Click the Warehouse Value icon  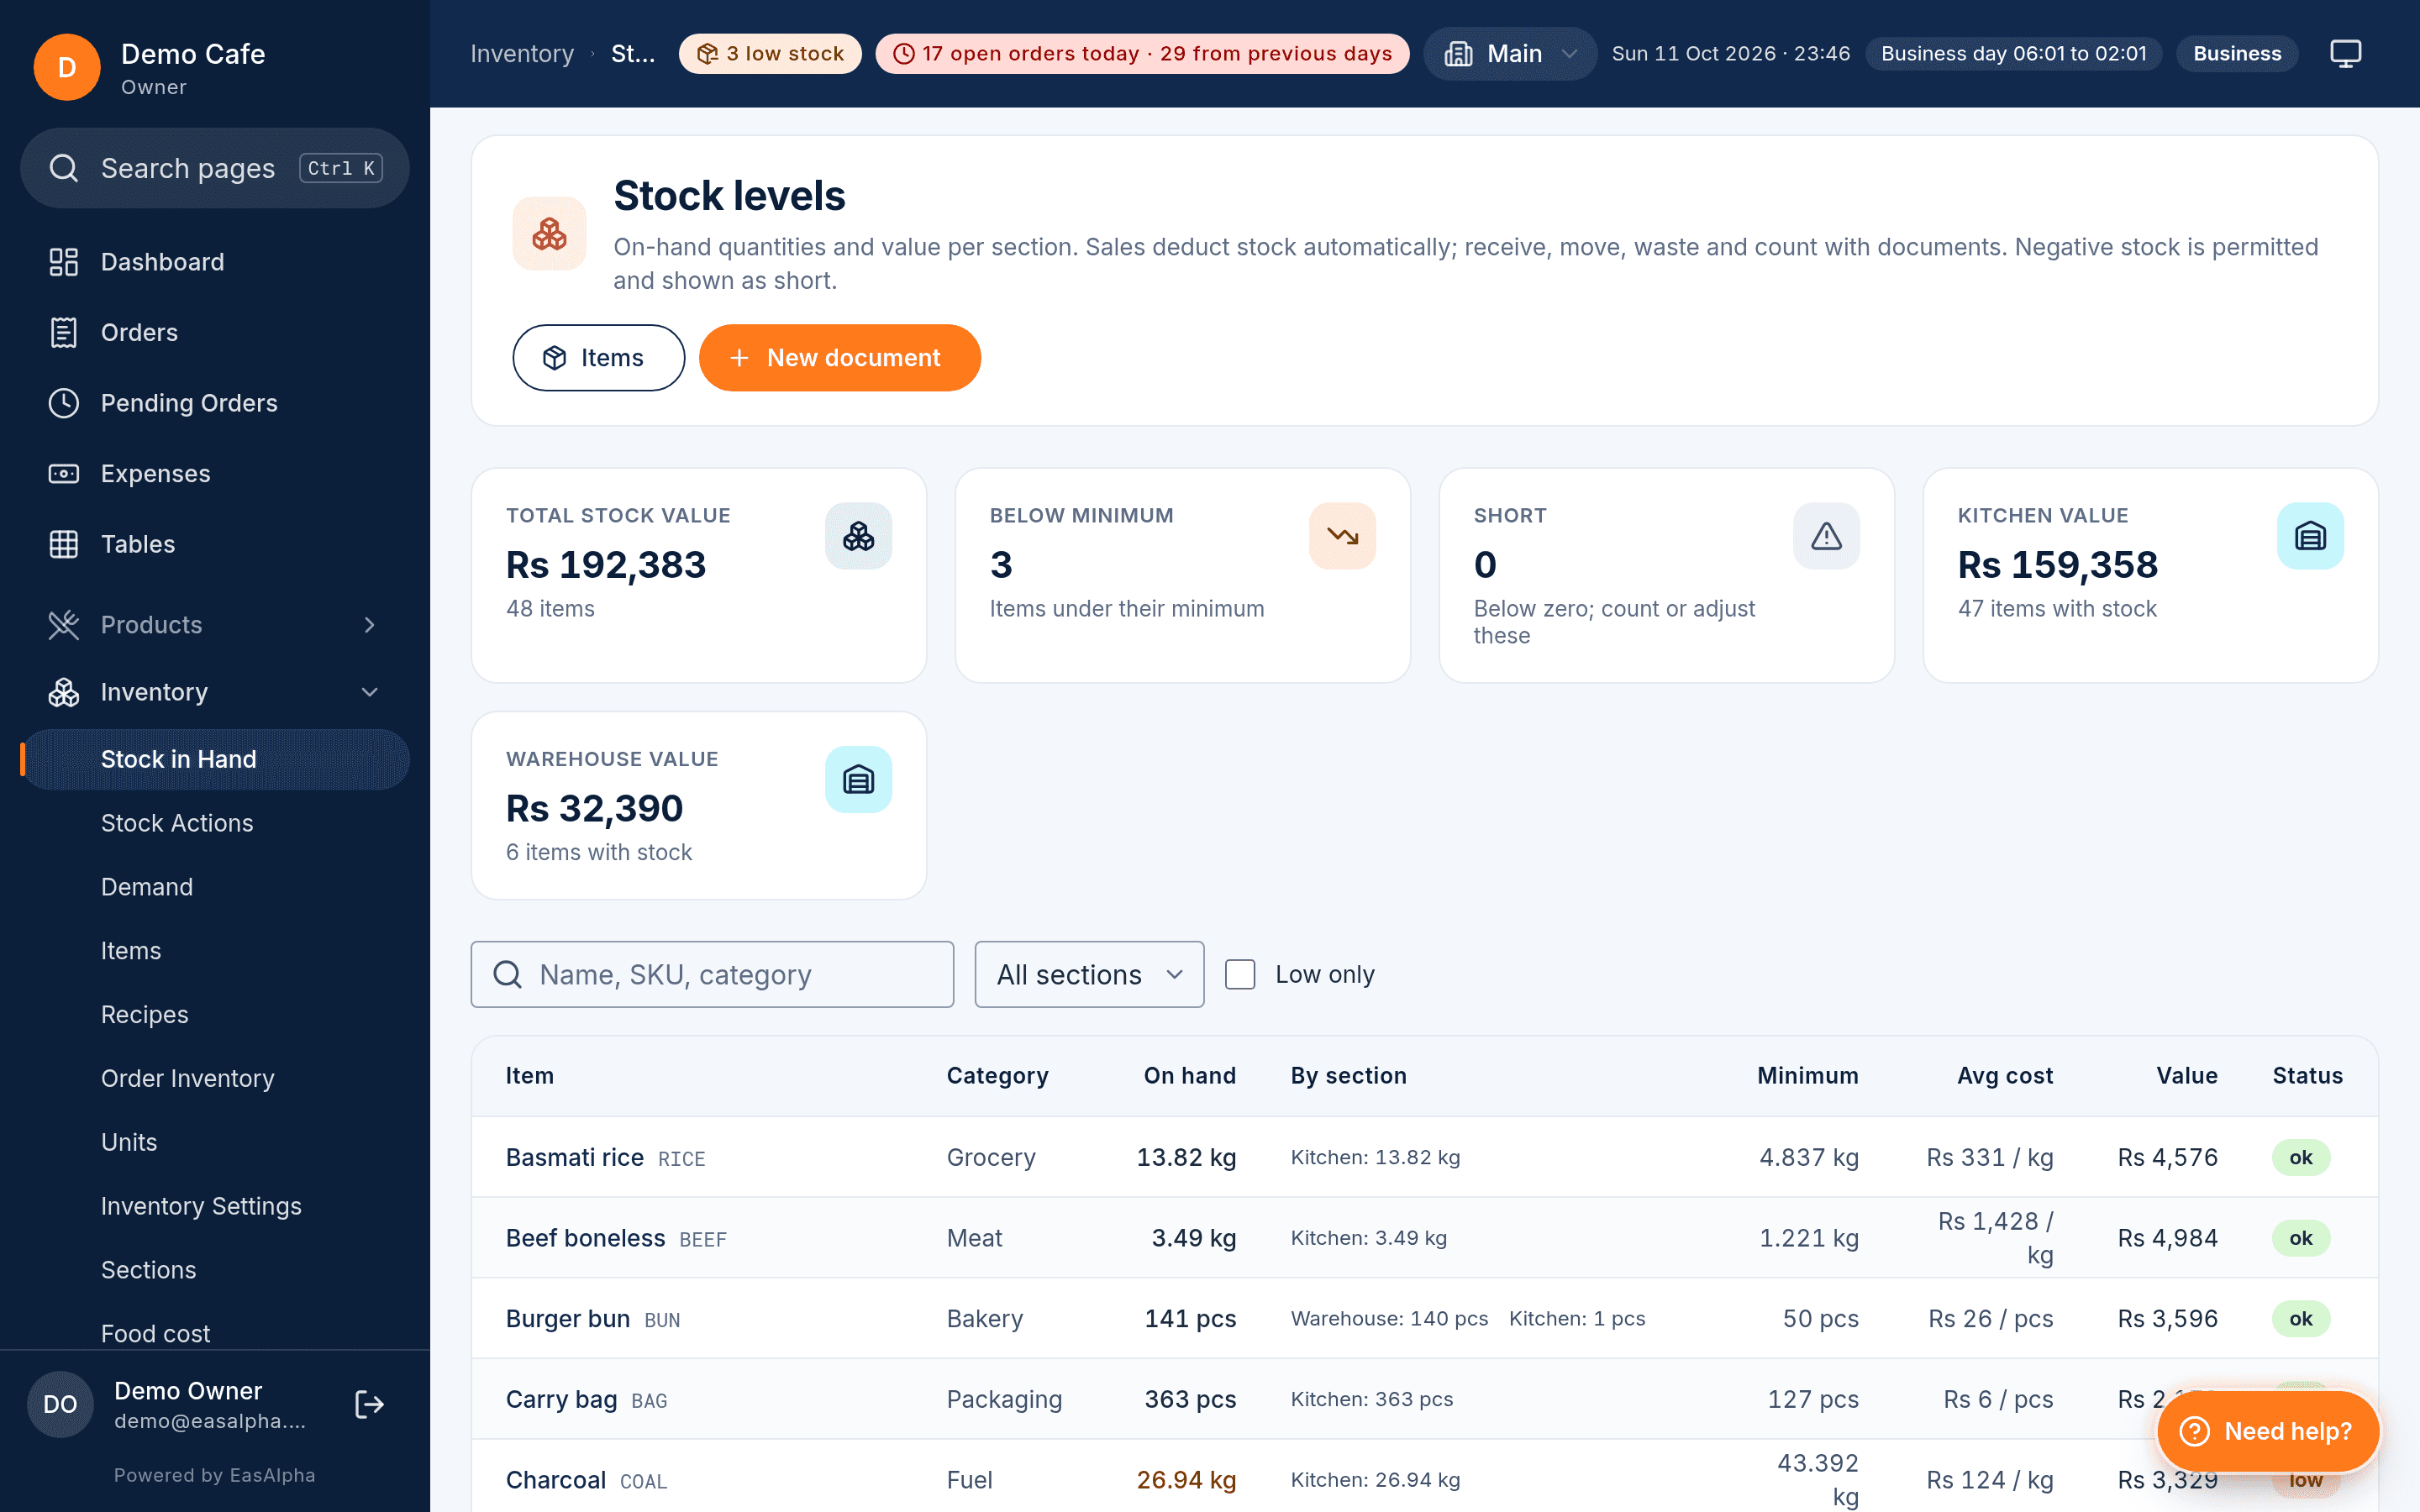pos(858,779)
